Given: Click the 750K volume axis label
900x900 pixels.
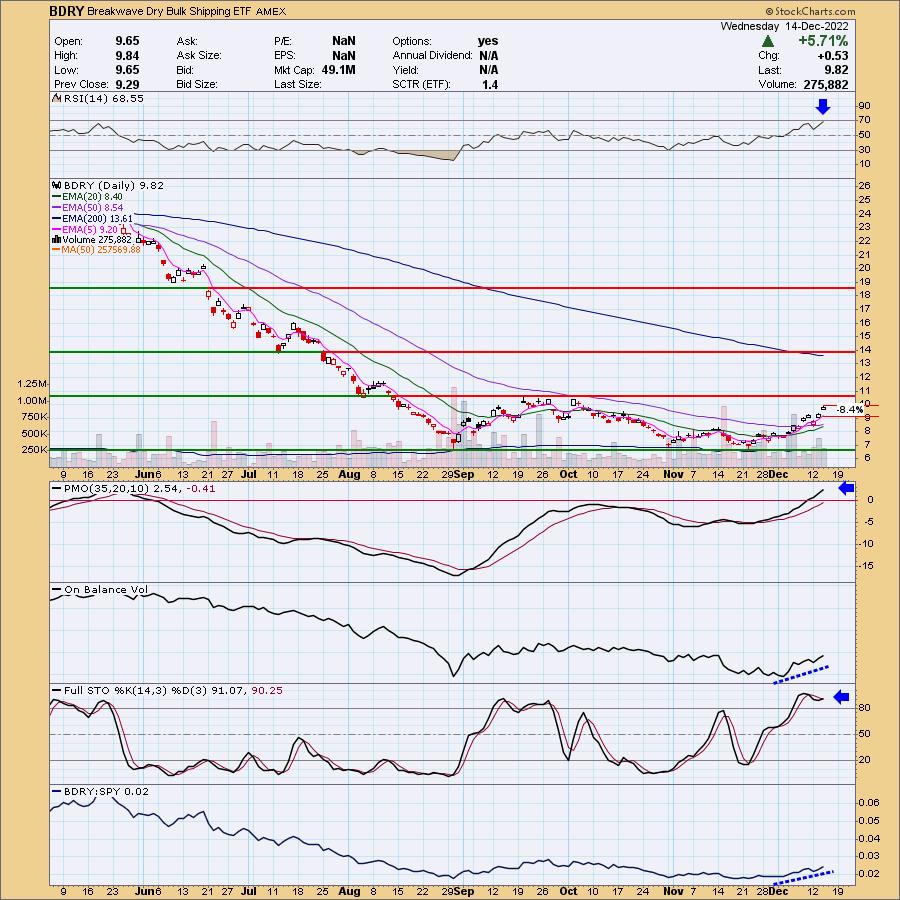Looking at the screenshot, I should point(35,417).
